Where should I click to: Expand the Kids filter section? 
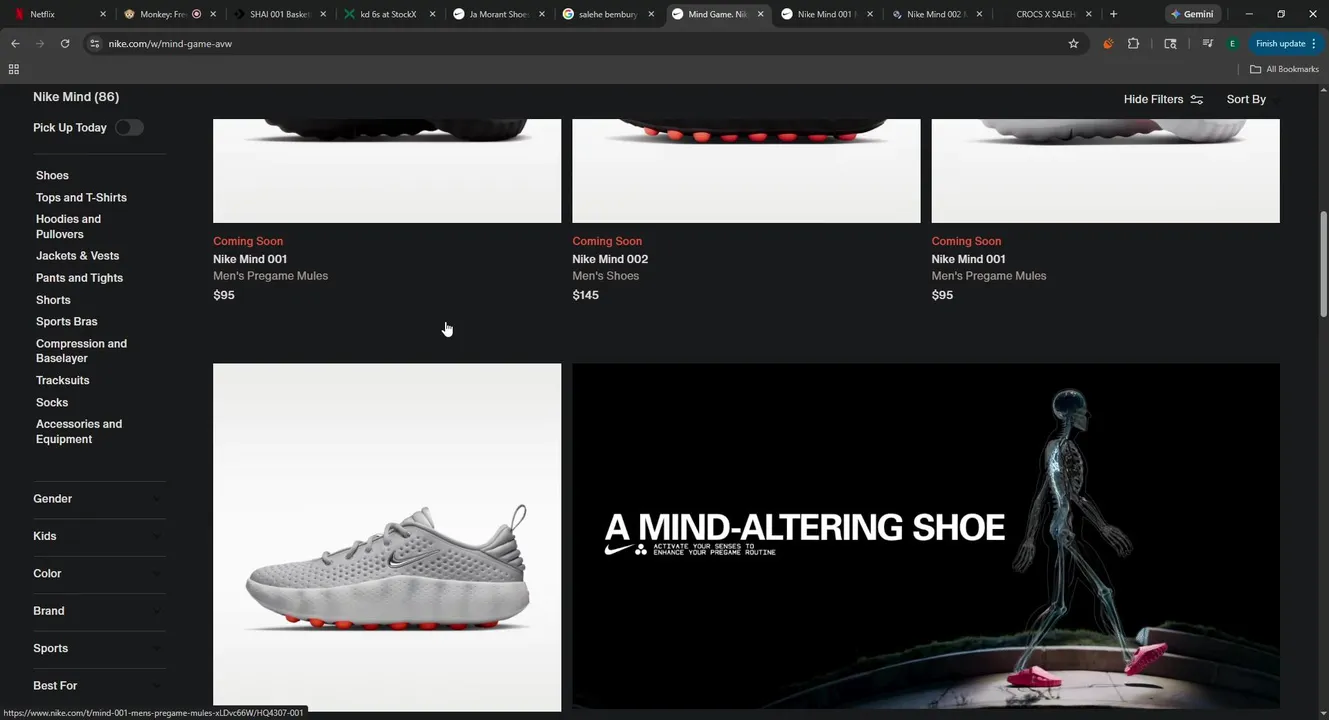(x=98, y=536)
